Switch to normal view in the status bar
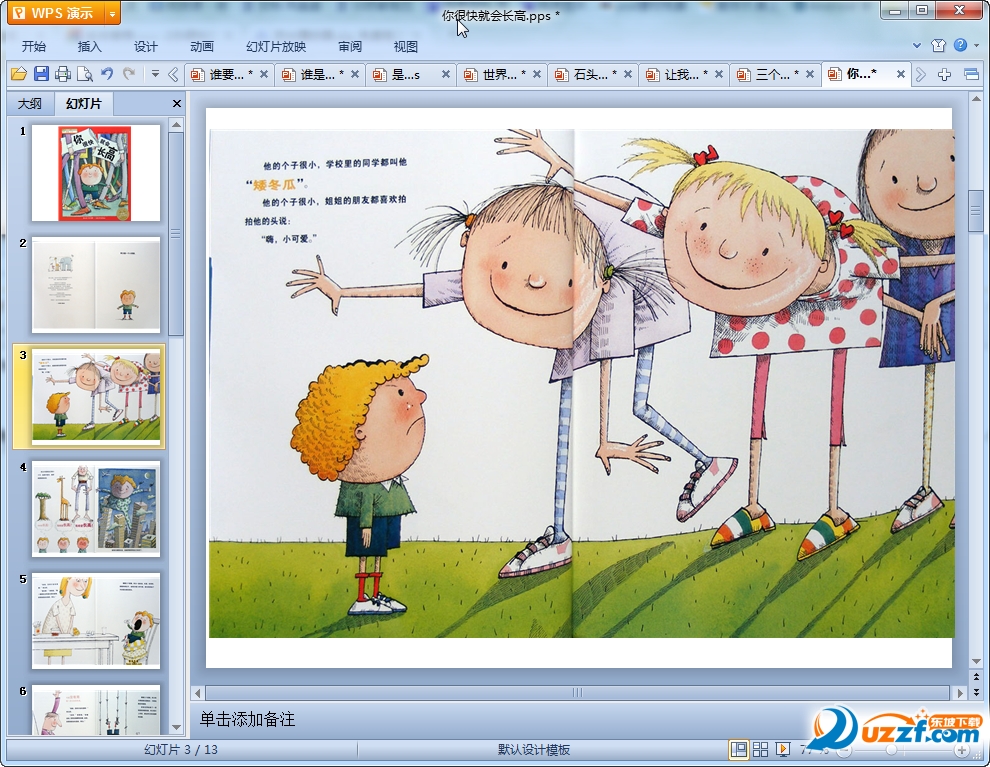The height and width of the screenshot is (767, 990). (x=738, y=749)
